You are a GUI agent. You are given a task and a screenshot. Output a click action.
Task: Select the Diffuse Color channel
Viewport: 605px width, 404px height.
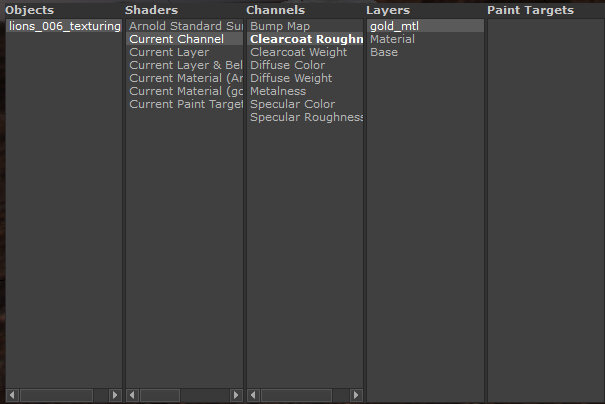coord(287,65)
